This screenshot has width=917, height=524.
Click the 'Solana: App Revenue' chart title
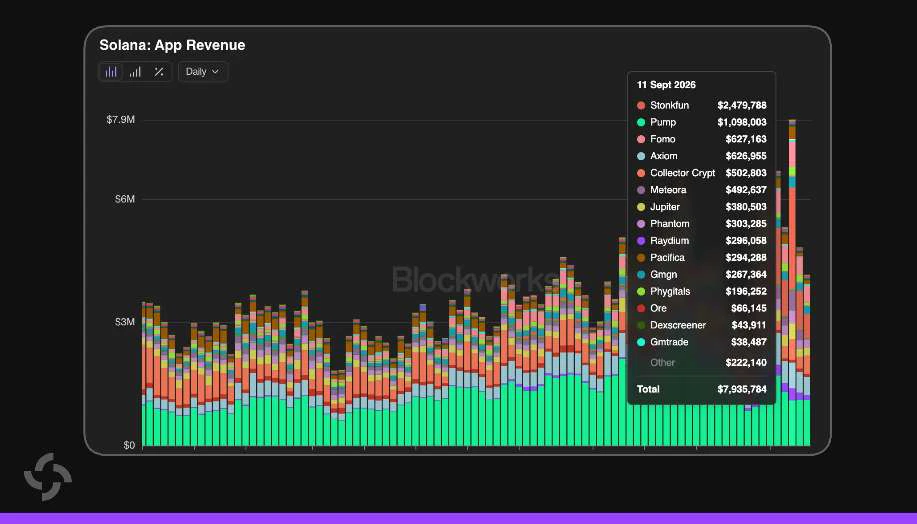pyautogui.click(x=172, y=45)
